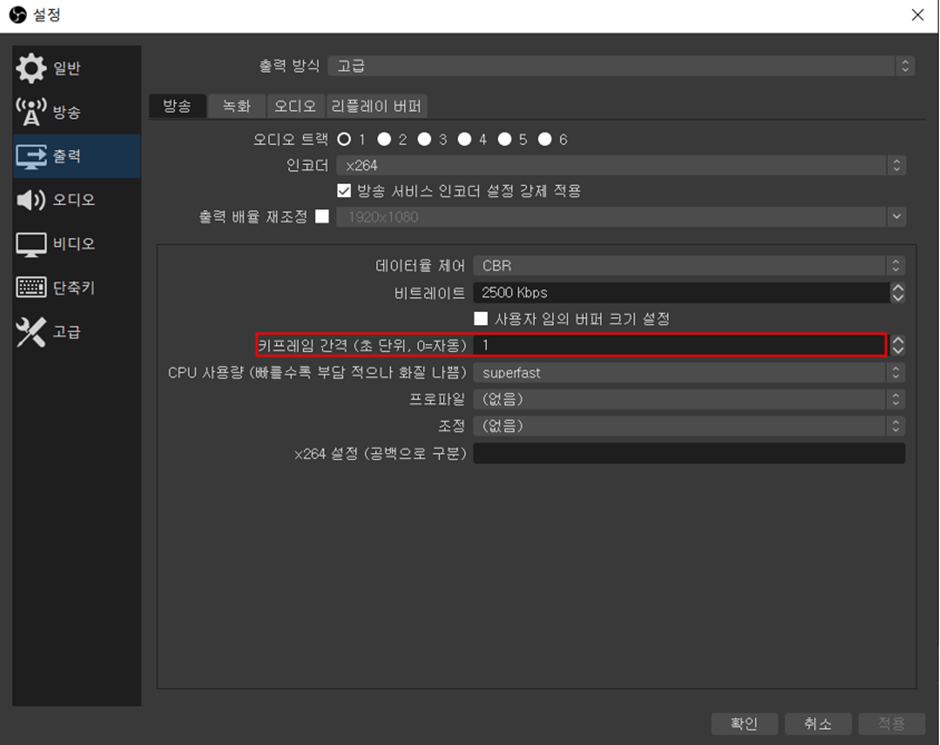940x745 pixels.
Task: Open the 출력 방식 dropdown showing 고급
Action: (x=621, y=66)
